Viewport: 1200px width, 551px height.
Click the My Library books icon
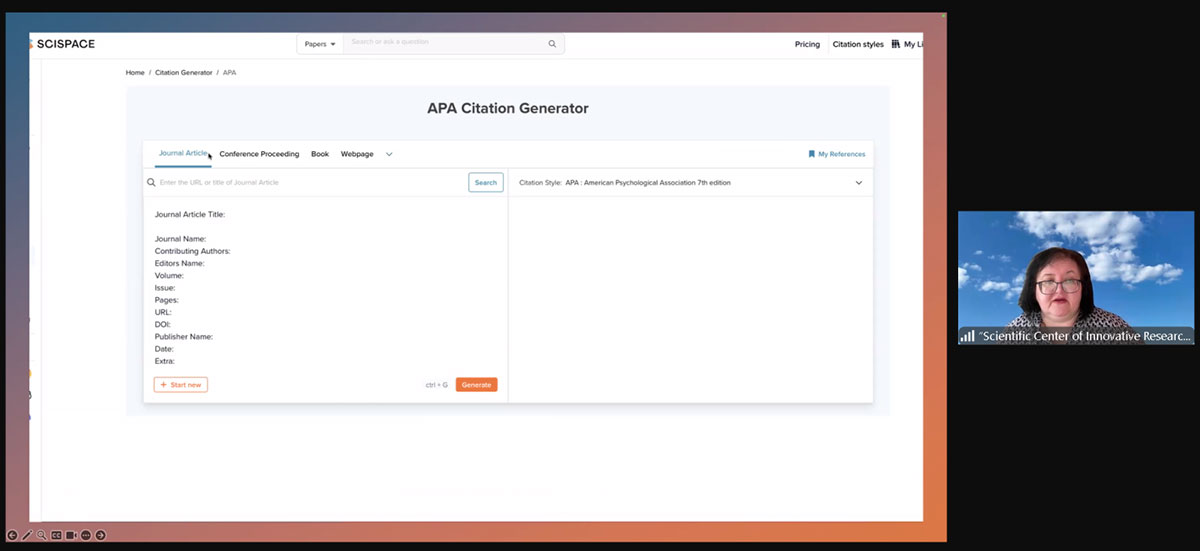[x=895, y=44]
